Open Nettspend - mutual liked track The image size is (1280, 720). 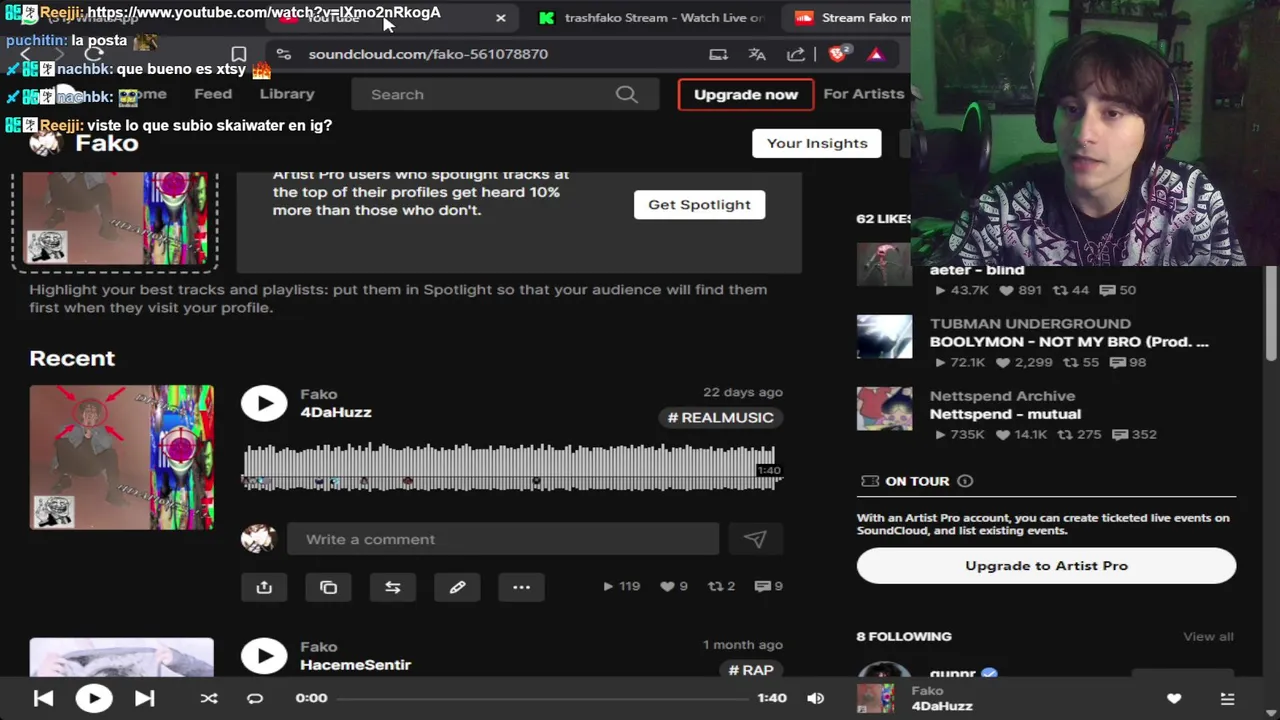(x=1005, y=414)
